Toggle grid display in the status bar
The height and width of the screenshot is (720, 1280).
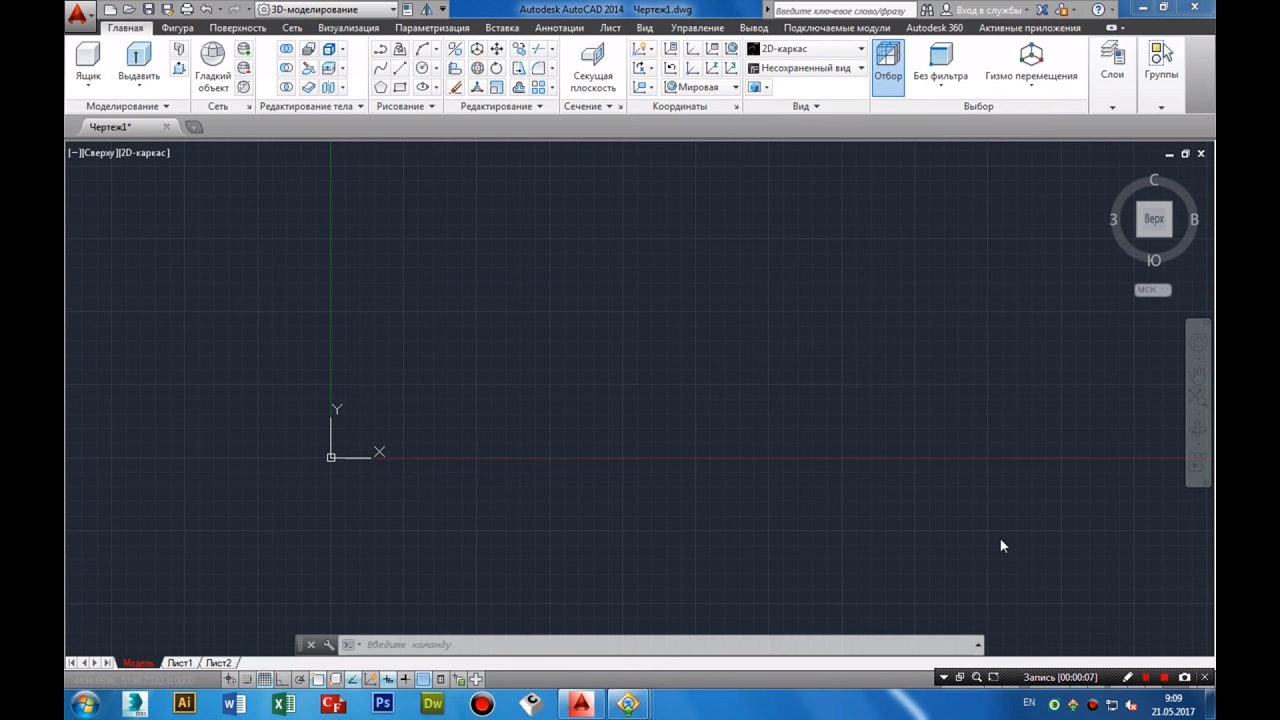coord(265,680)
